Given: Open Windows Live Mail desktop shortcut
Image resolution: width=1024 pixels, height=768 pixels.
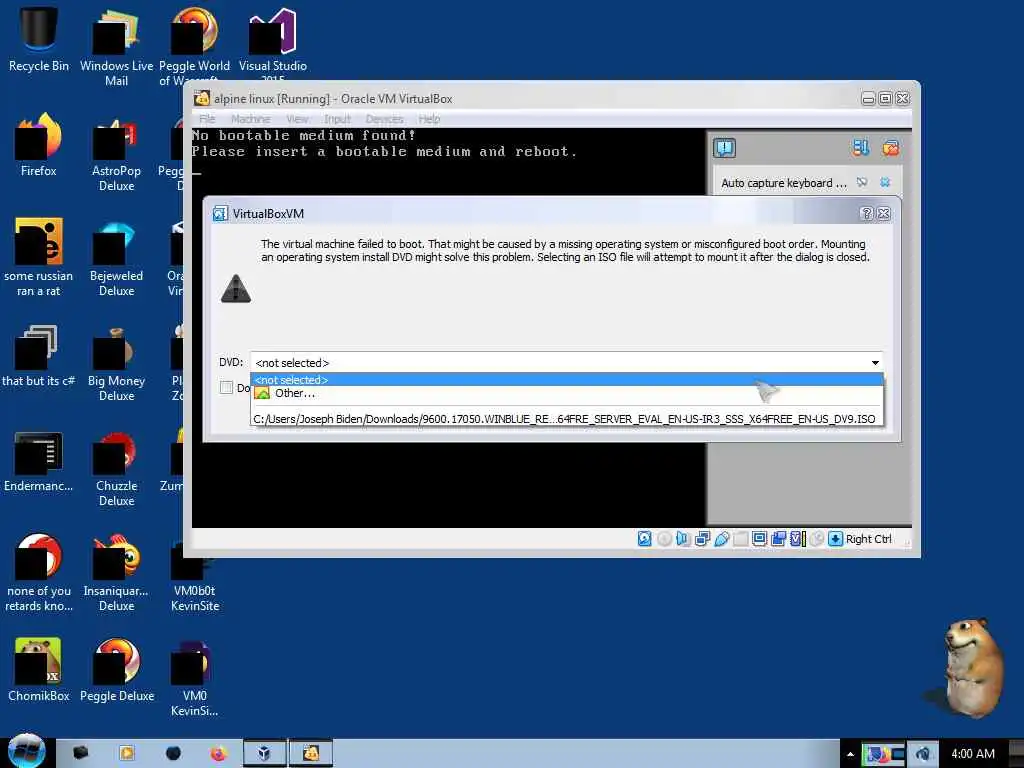Looking at the screenshot, I should click(x=116, y=47).
